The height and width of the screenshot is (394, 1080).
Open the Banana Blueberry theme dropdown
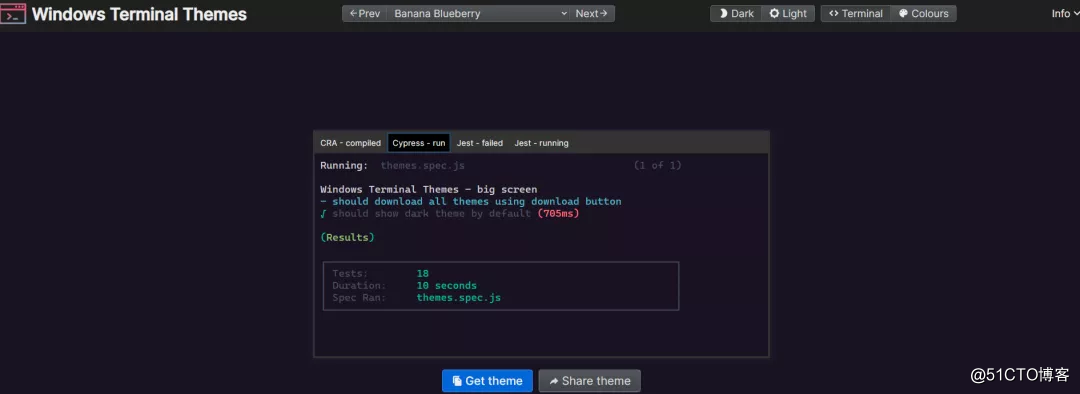[479, 14]
